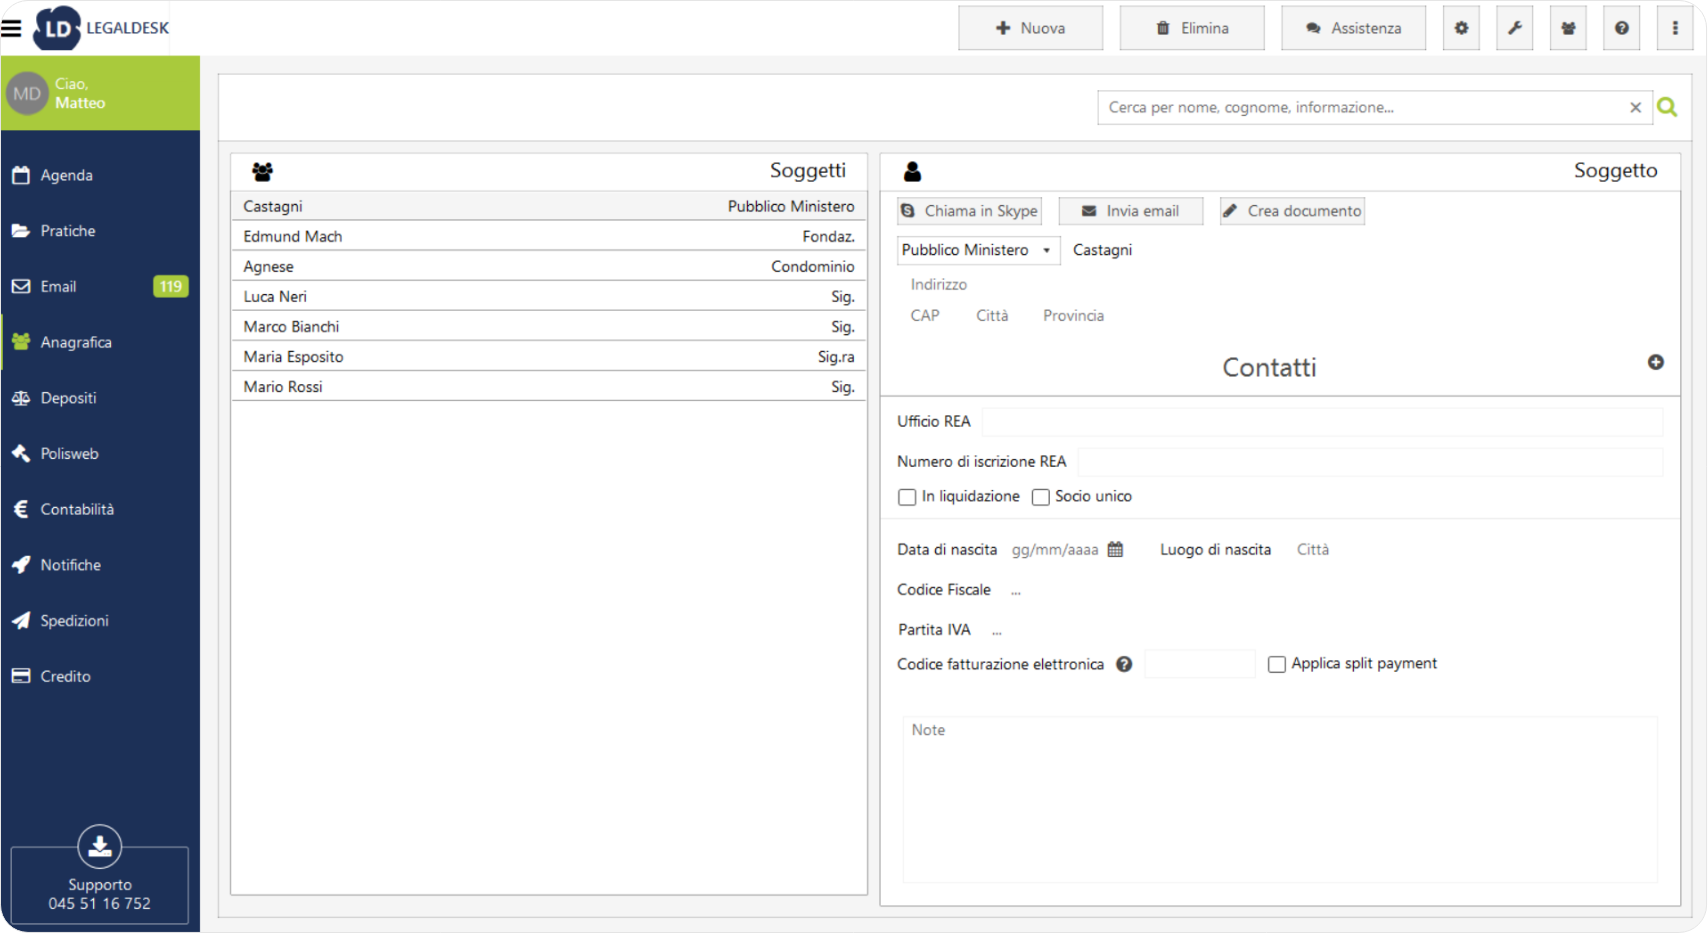Open the calendar picker for Data di nascita
Viewport: 1708px width, 933px height.
coord(1115,549)
